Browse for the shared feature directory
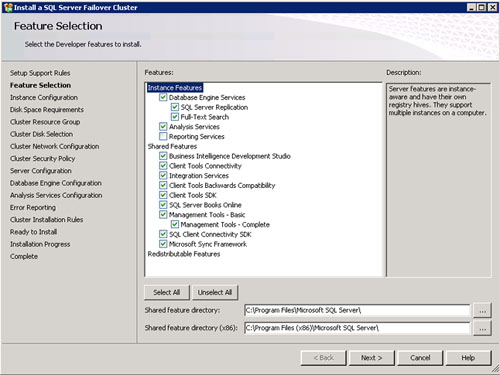The image size is (500, 375). coord(482,311)
